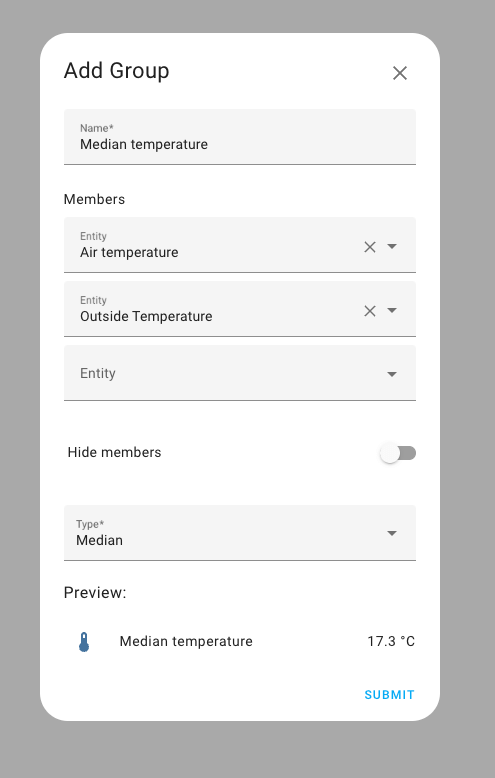This screenshot has height=778, width=495.
Task: Click the Members section heading
Action: click(x=94, y=199)
